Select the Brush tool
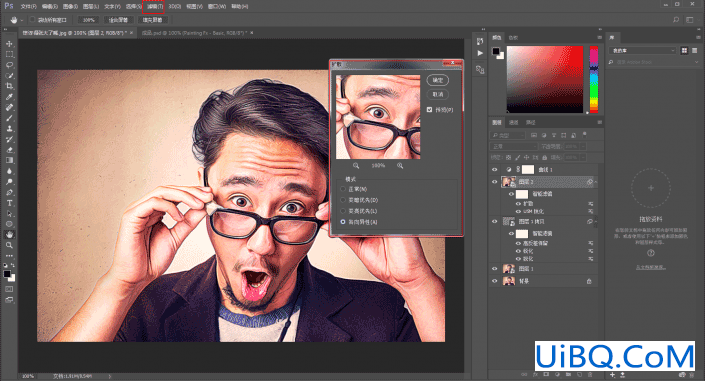 coord(9,118)
